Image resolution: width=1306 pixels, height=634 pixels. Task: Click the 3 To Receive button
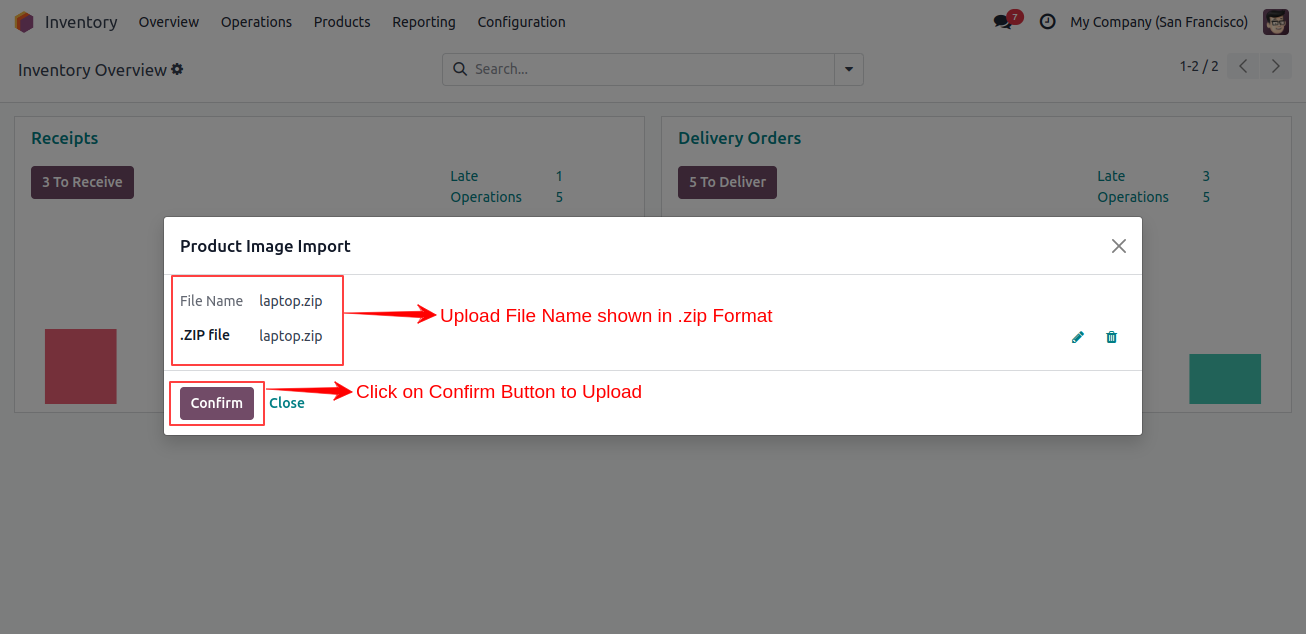(x=82, y=182)
